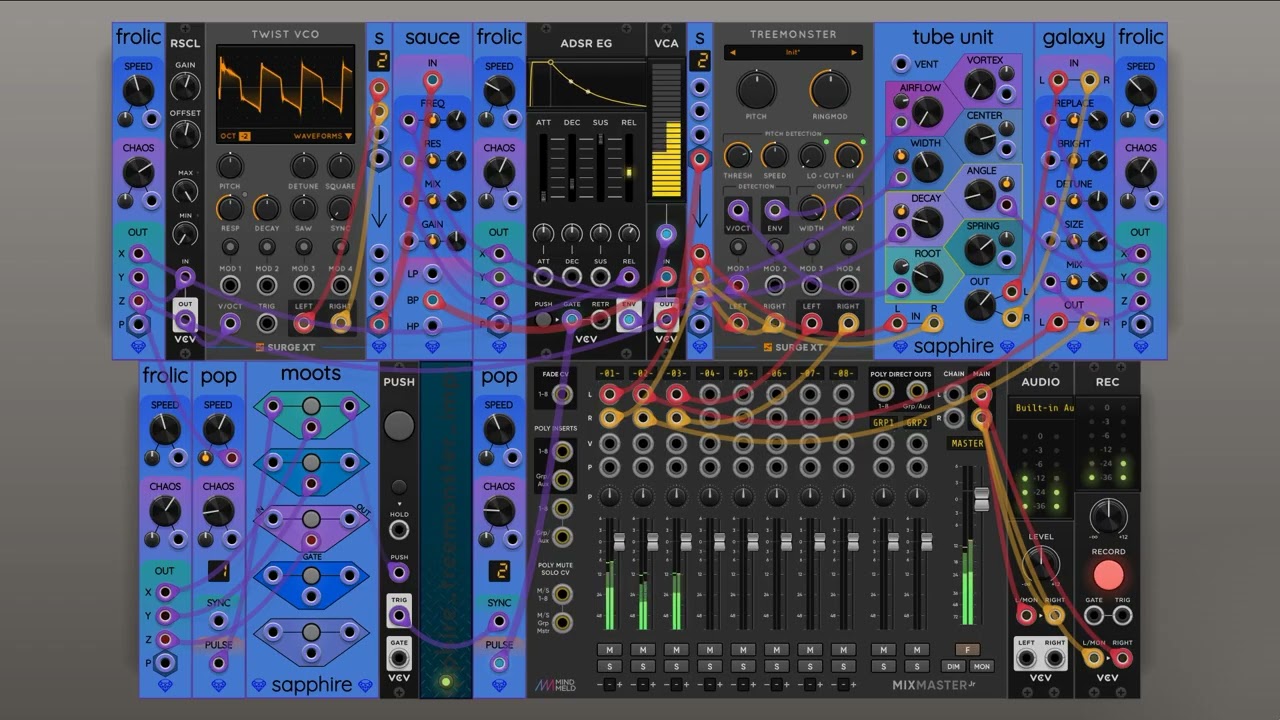Click the Twist VCO PITCH knob
Screen dimensions: 1280x720
coord(230,166)
